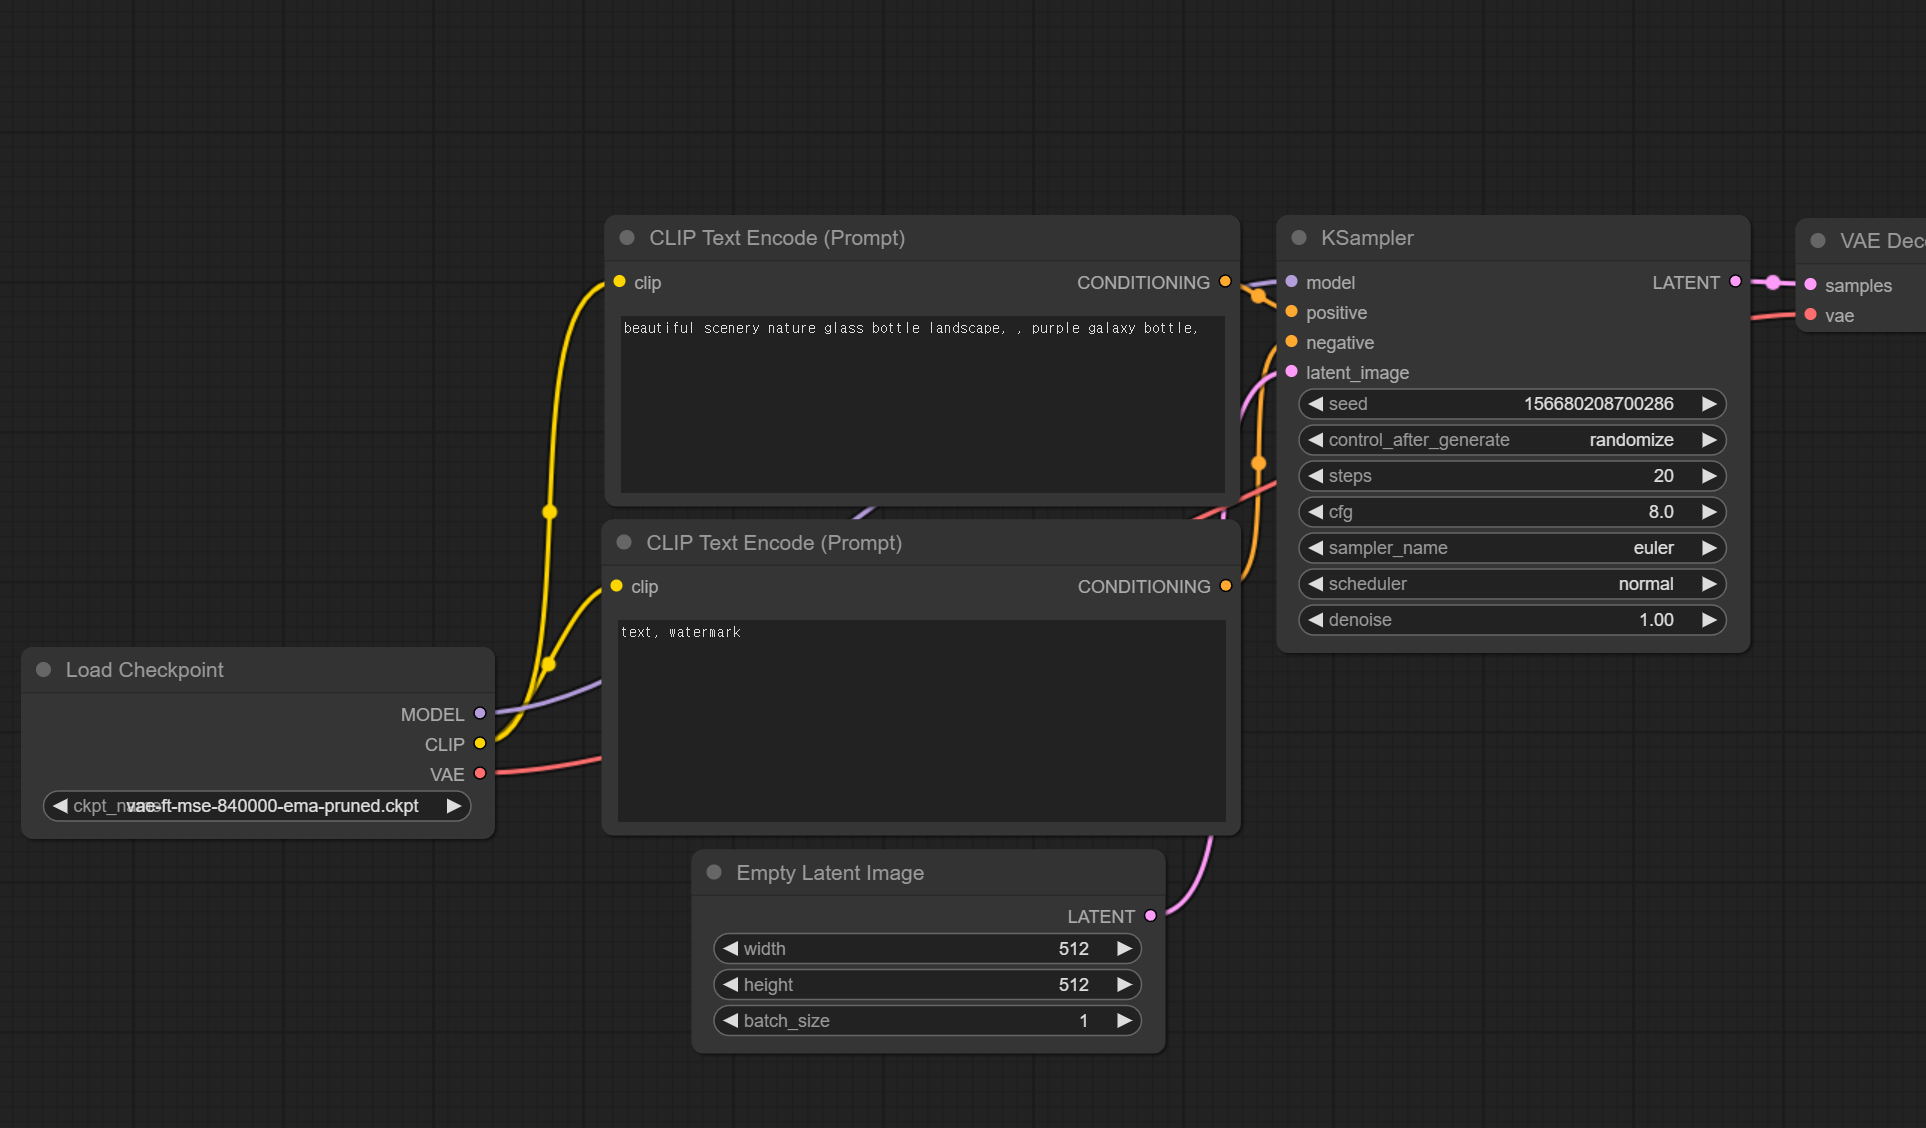Click the negative input socket on KSampler

coord(1292,342)
